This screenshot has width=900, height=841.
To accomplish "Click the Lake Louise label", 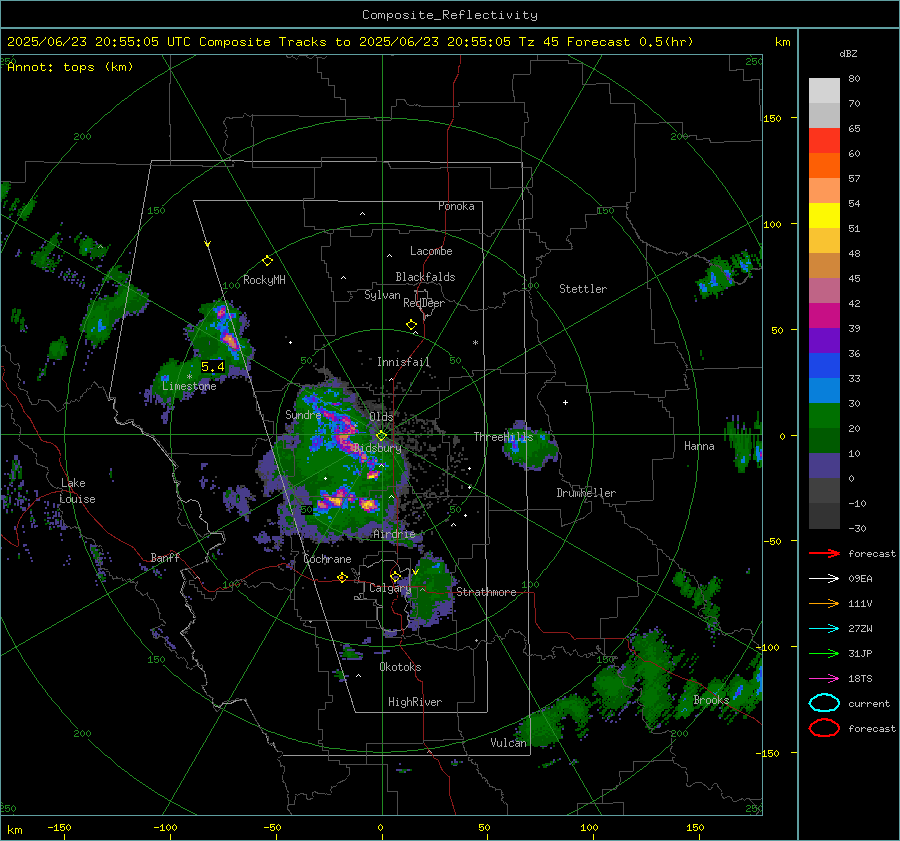I will (x=78, y=491).
